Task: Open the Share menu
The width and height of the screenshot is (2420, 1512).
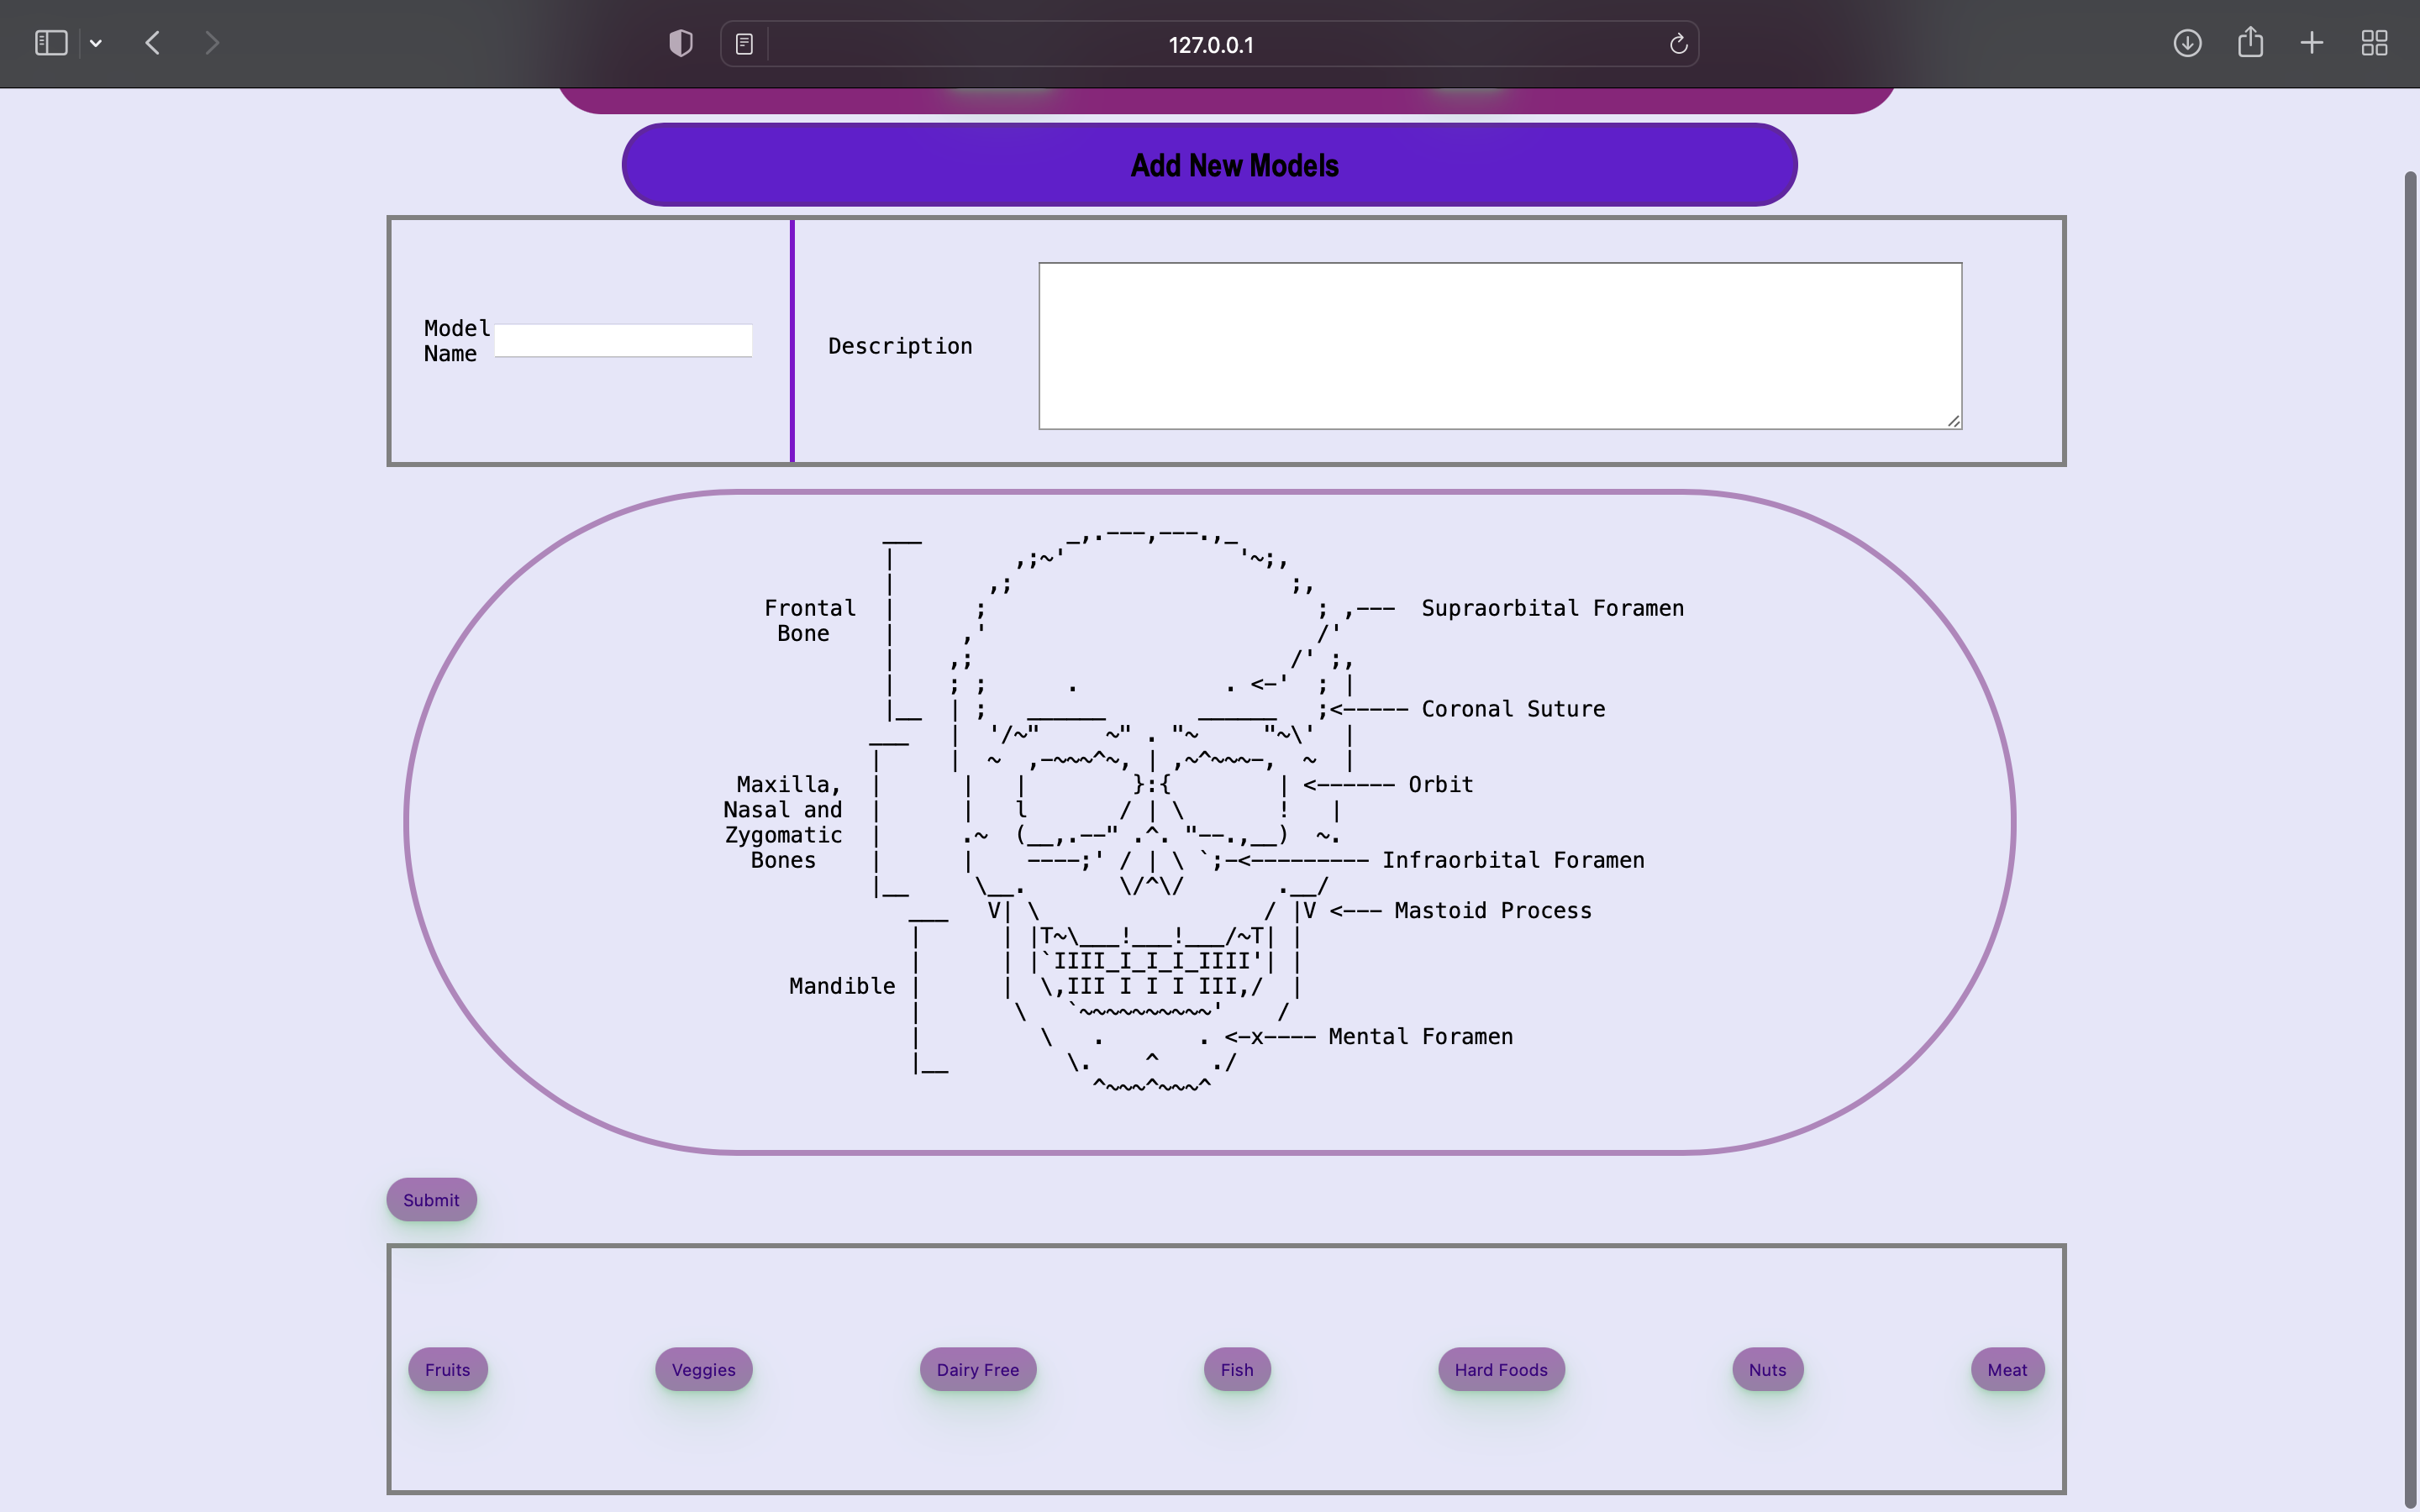Action: (2250, 42)
